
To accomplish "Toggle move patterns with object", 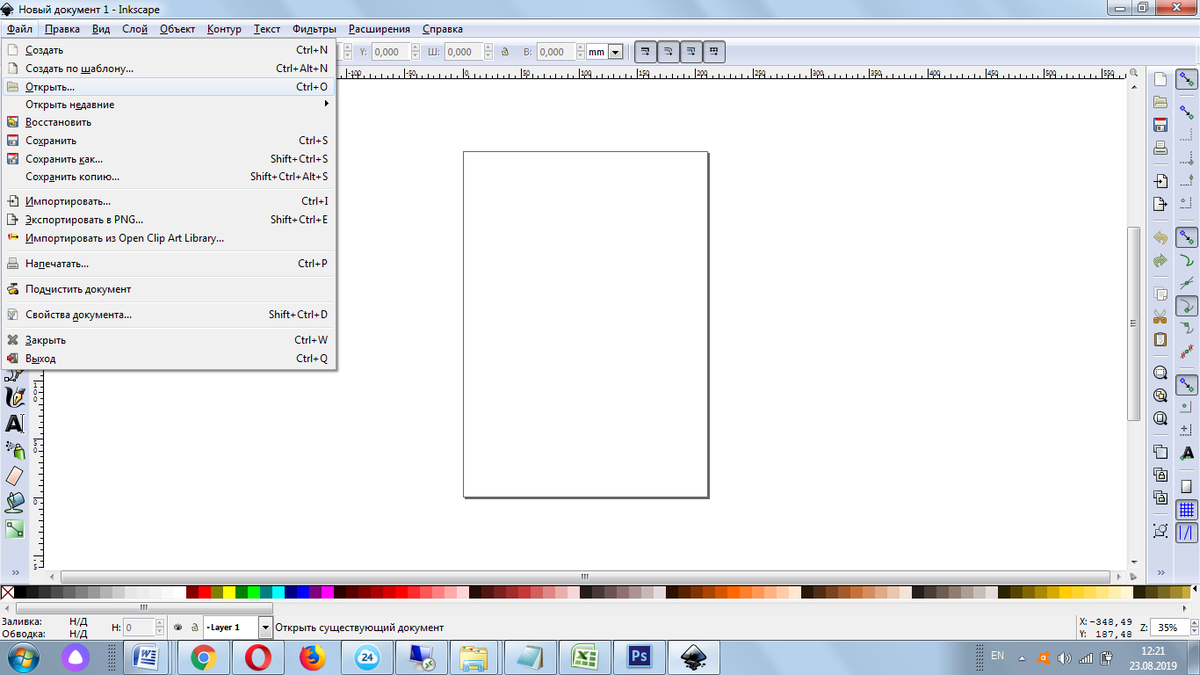I will click(x=714, y=51).
